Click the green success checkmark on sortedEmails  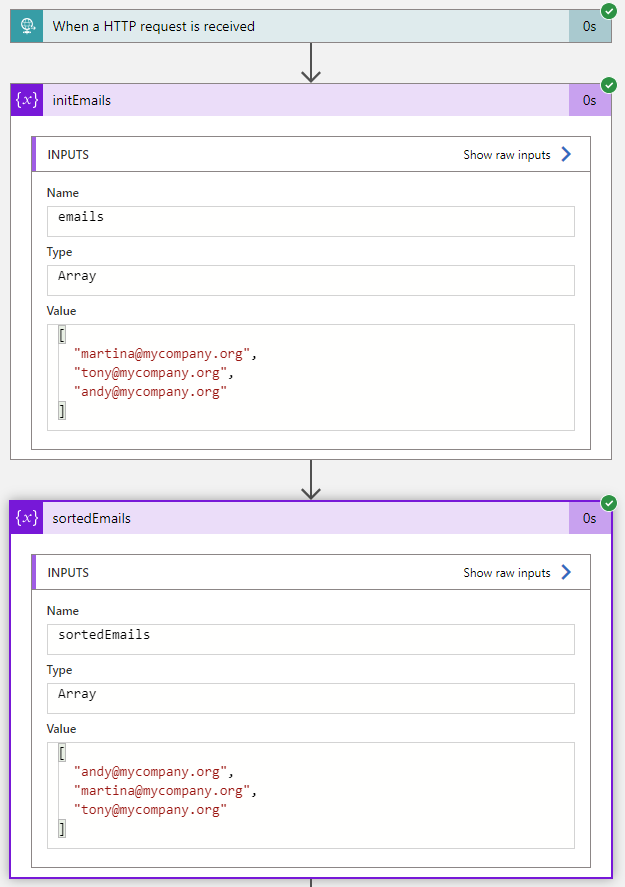(609, 503)
